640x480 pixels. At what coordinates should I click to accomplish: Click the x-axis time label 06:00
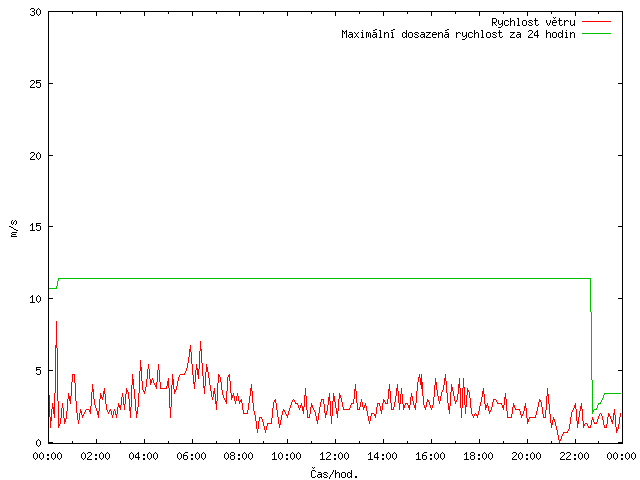pos(191,456)
